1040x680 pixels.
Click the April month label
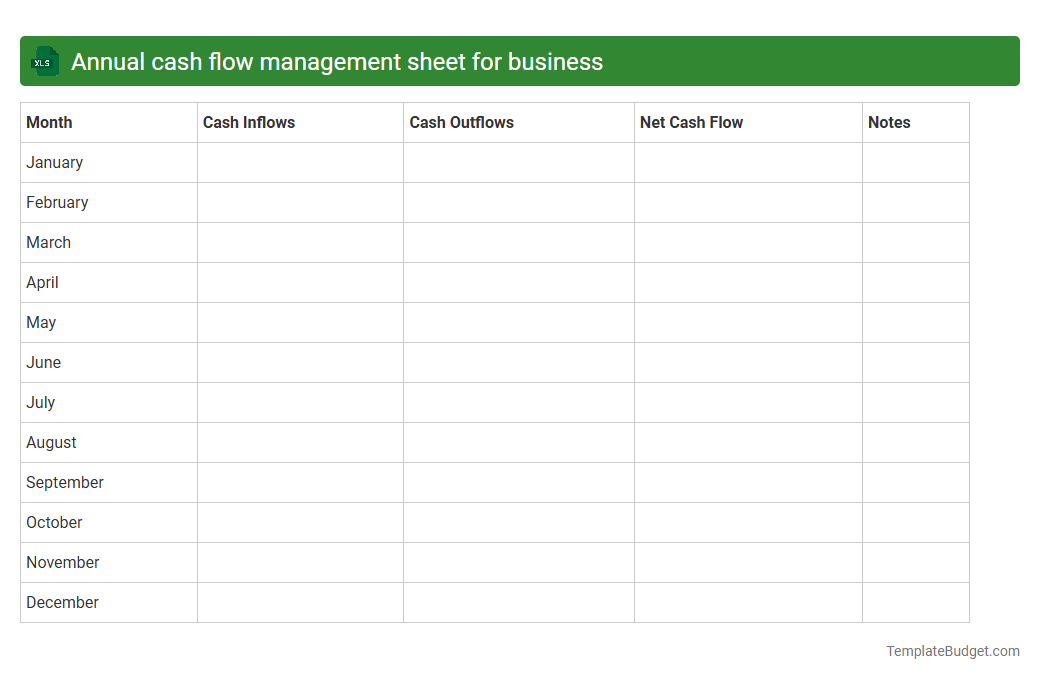[x=42, y=282]
